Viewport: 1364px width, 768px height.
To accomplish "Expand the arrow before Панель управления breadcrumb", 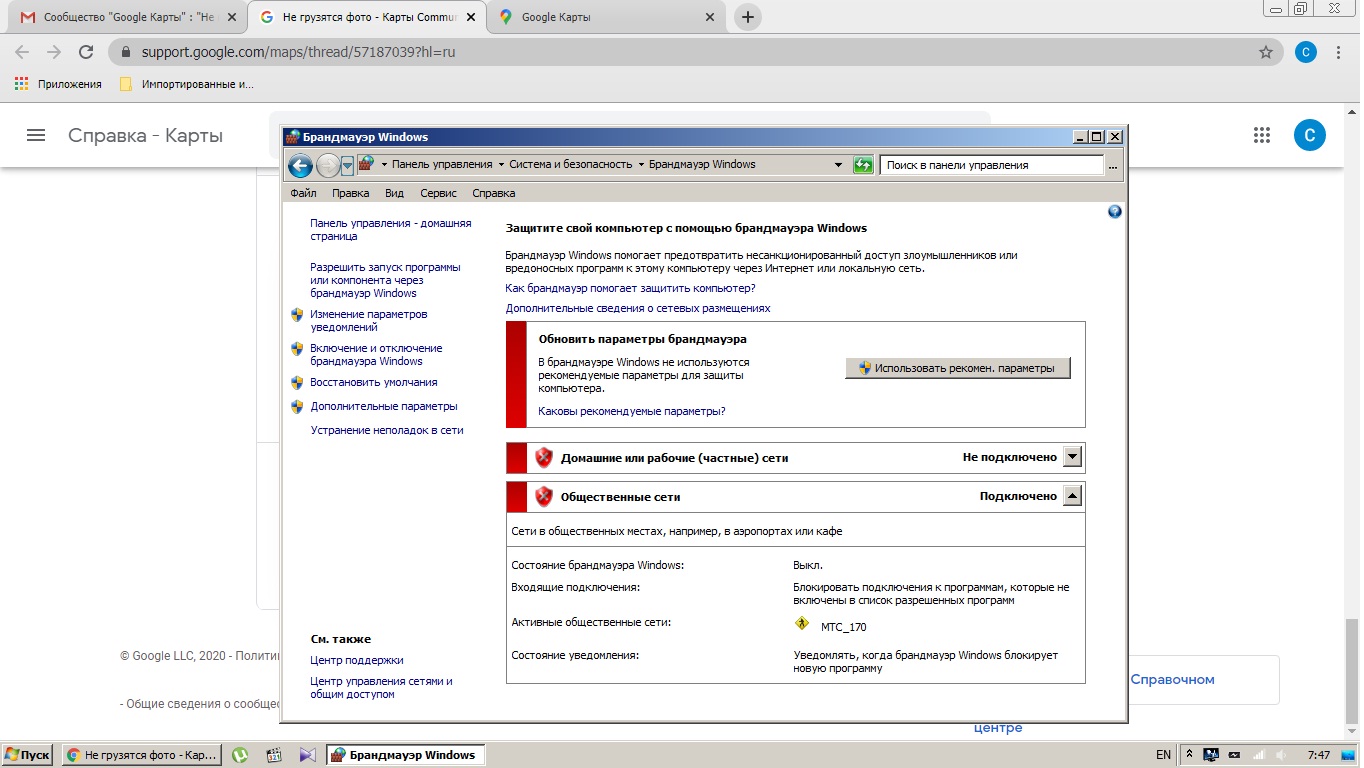I will click(384, 165).
